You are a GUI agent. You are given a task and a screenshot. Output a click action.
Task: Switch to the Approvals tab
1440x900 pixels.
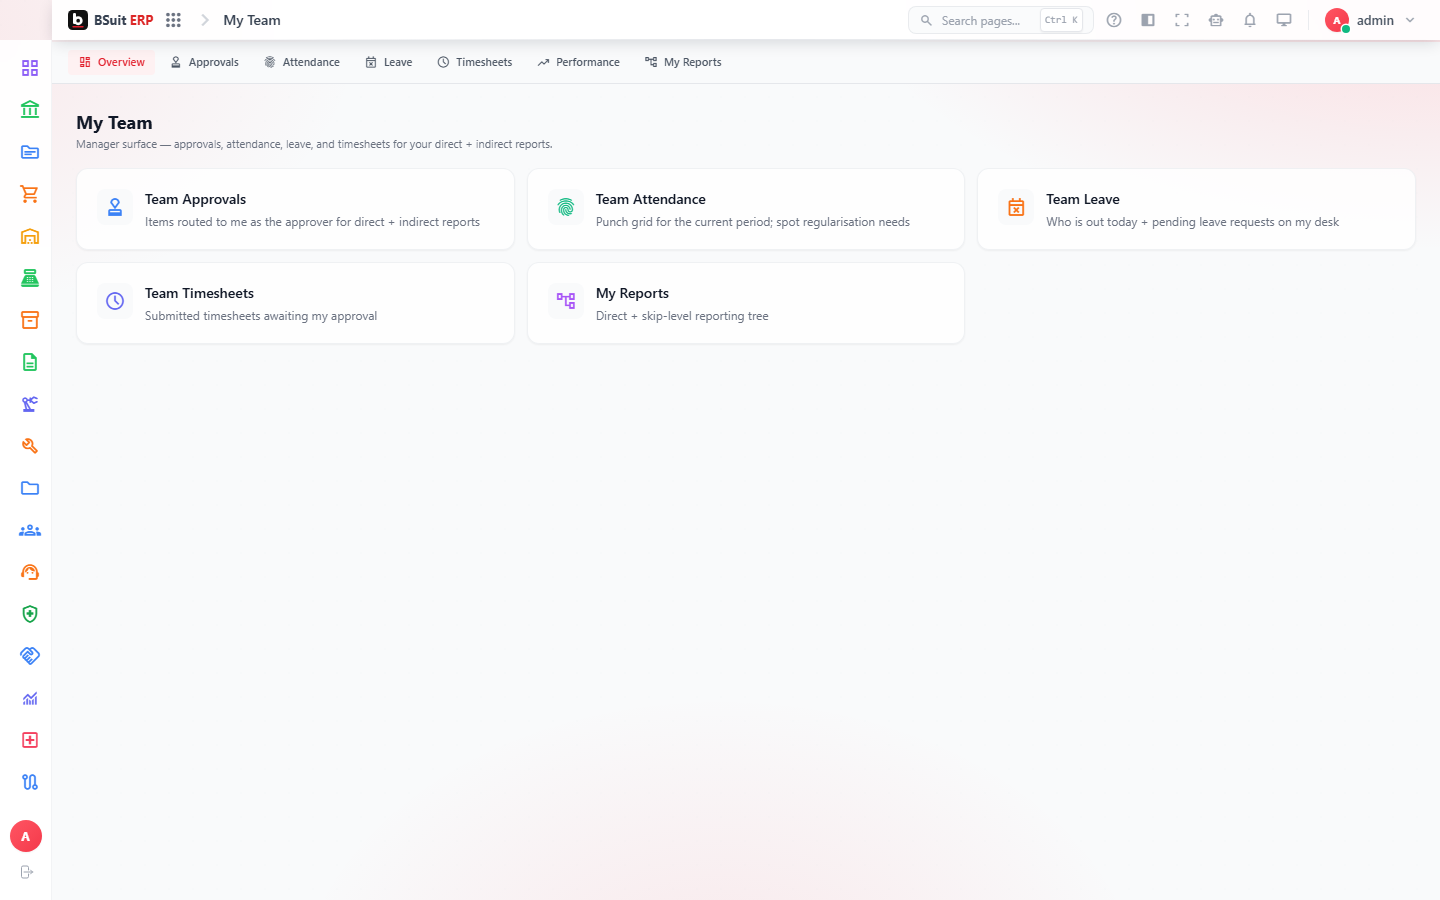pos(204,62)
